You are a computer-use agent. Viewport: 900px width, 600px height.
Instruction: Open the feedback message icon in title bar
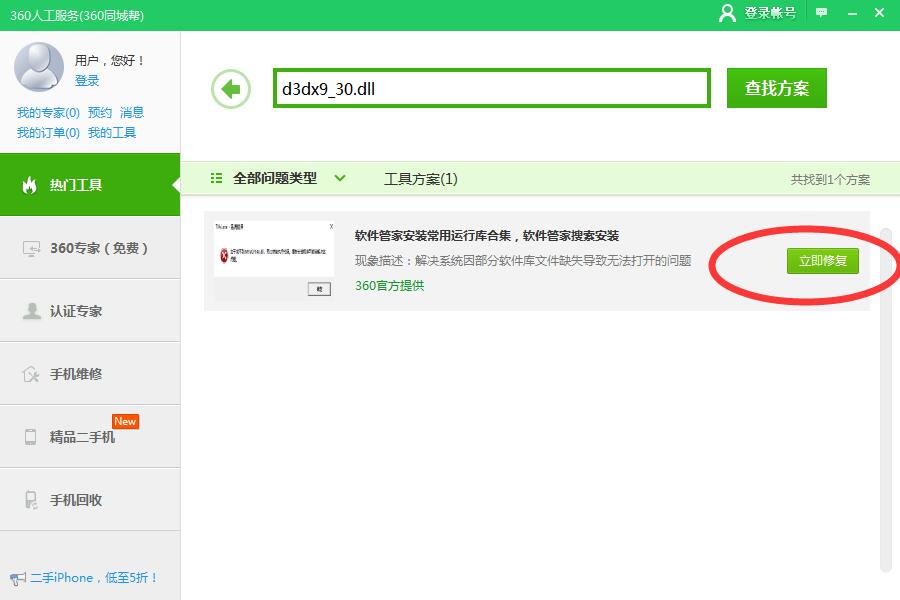pos(821,13)
